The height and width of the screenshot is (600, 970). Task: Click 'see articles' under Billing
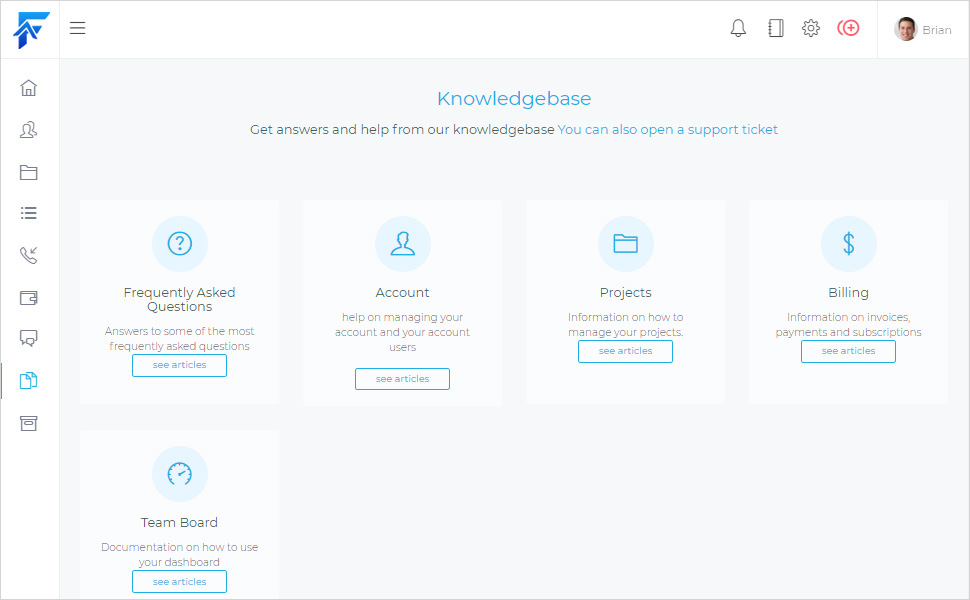848,351
